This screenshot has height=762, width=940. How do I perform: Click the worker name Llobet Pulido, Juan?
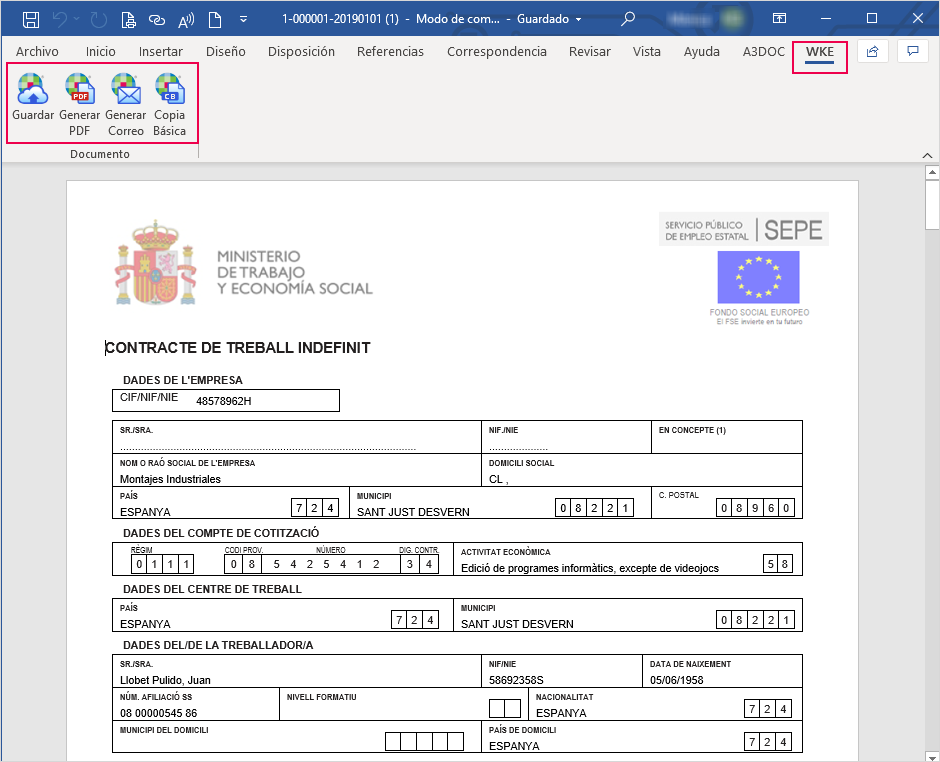tap(165, 680)
